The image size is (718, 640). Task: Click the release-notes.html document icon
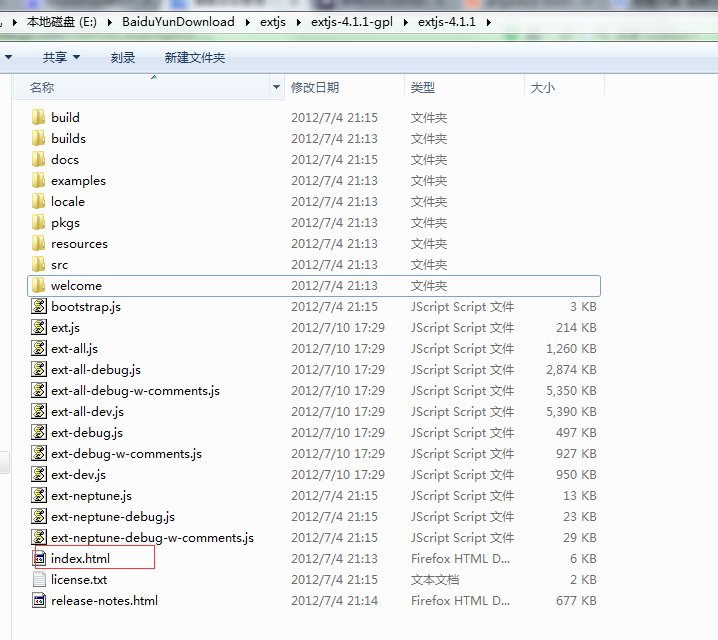[x=39, y=601]
